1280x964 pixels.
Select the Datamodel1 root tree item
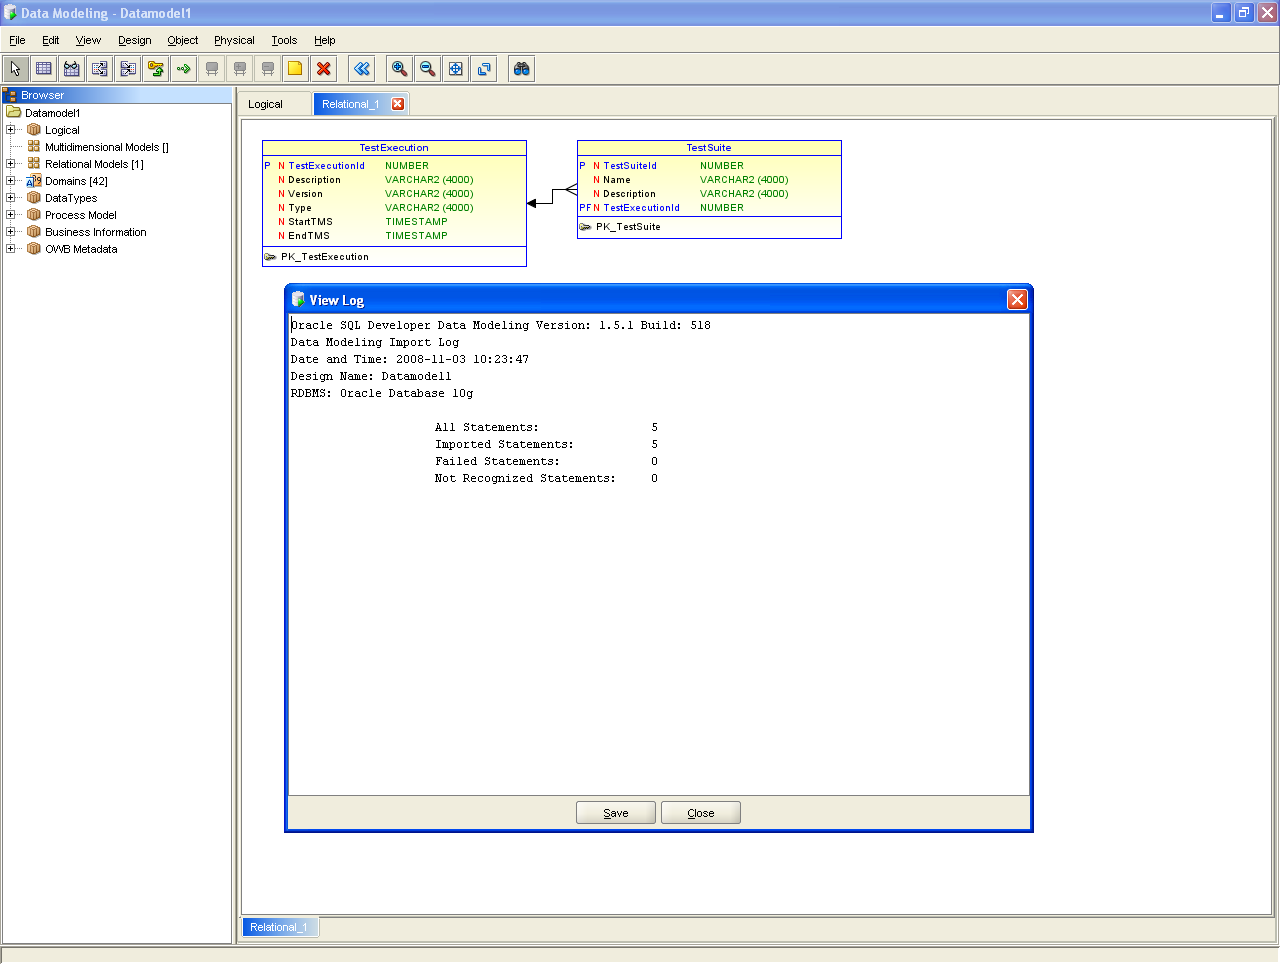[52, 113]
